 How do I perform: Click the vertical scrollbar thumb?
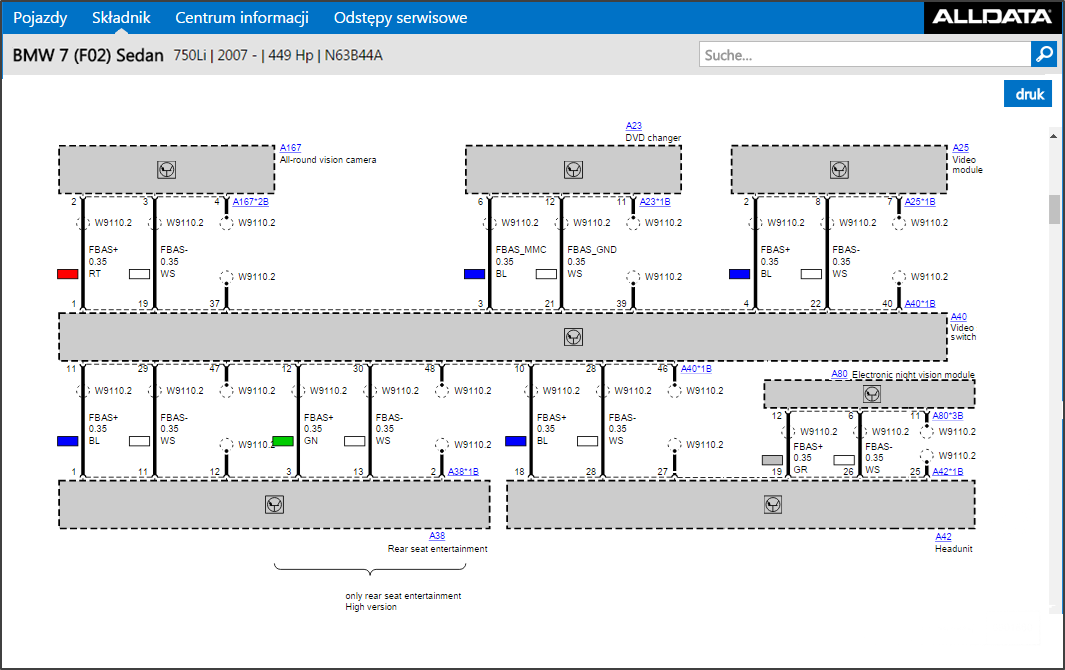(x=1054, y=209)
